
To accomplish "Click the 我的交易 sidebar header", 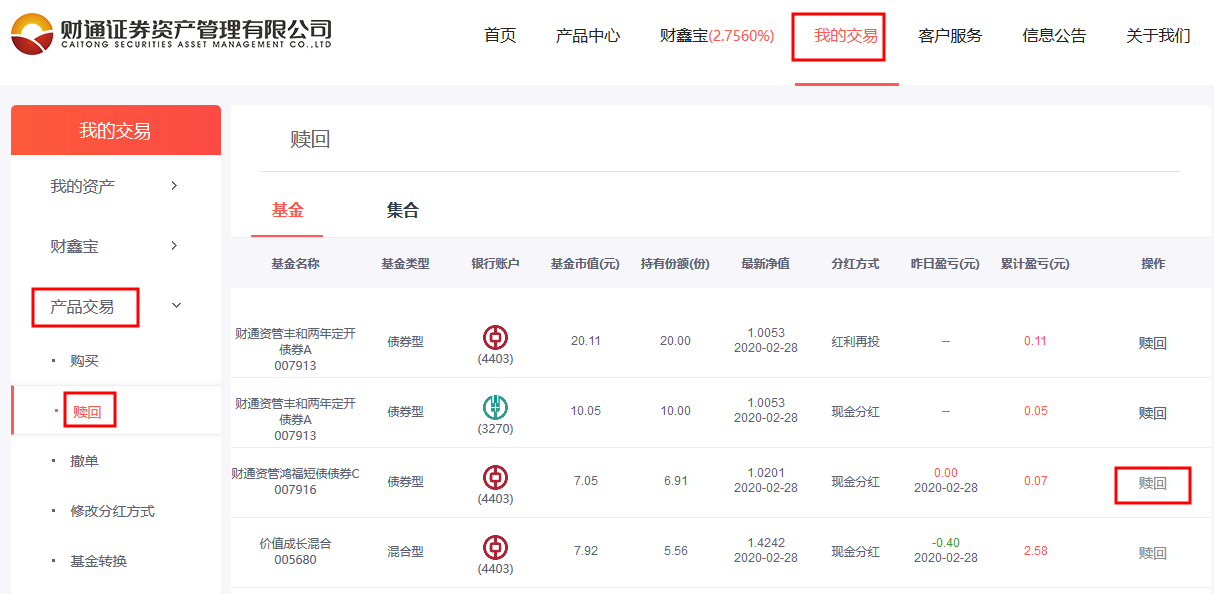I will (x=115, y=131).
